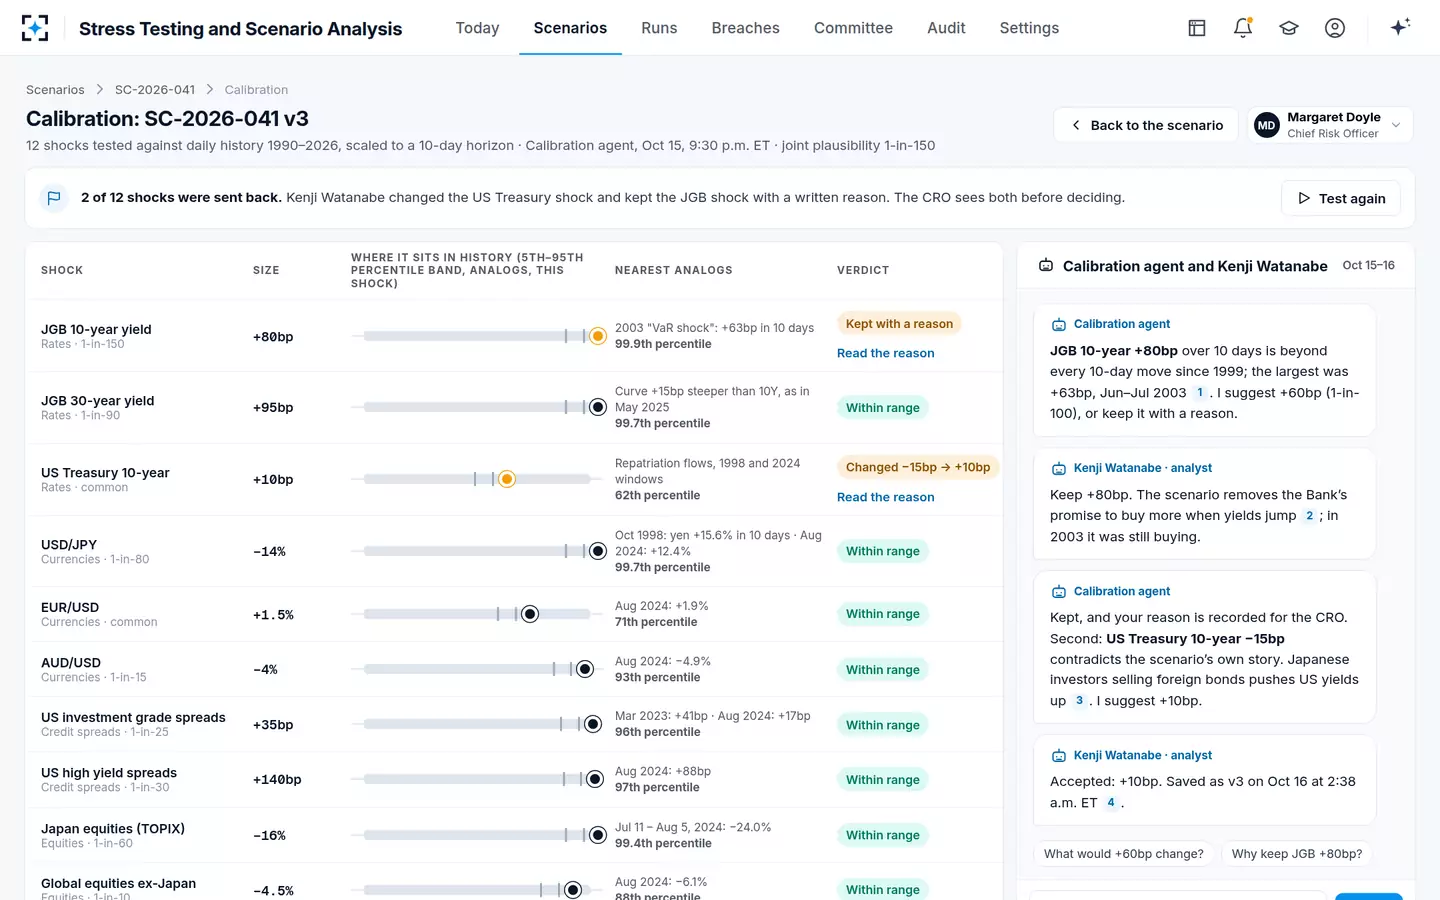Viewport: 1440px width, 900px height.
Task: Click the 'Why keep JGB +80bp?' suggestion
Action: point(1297,854)
